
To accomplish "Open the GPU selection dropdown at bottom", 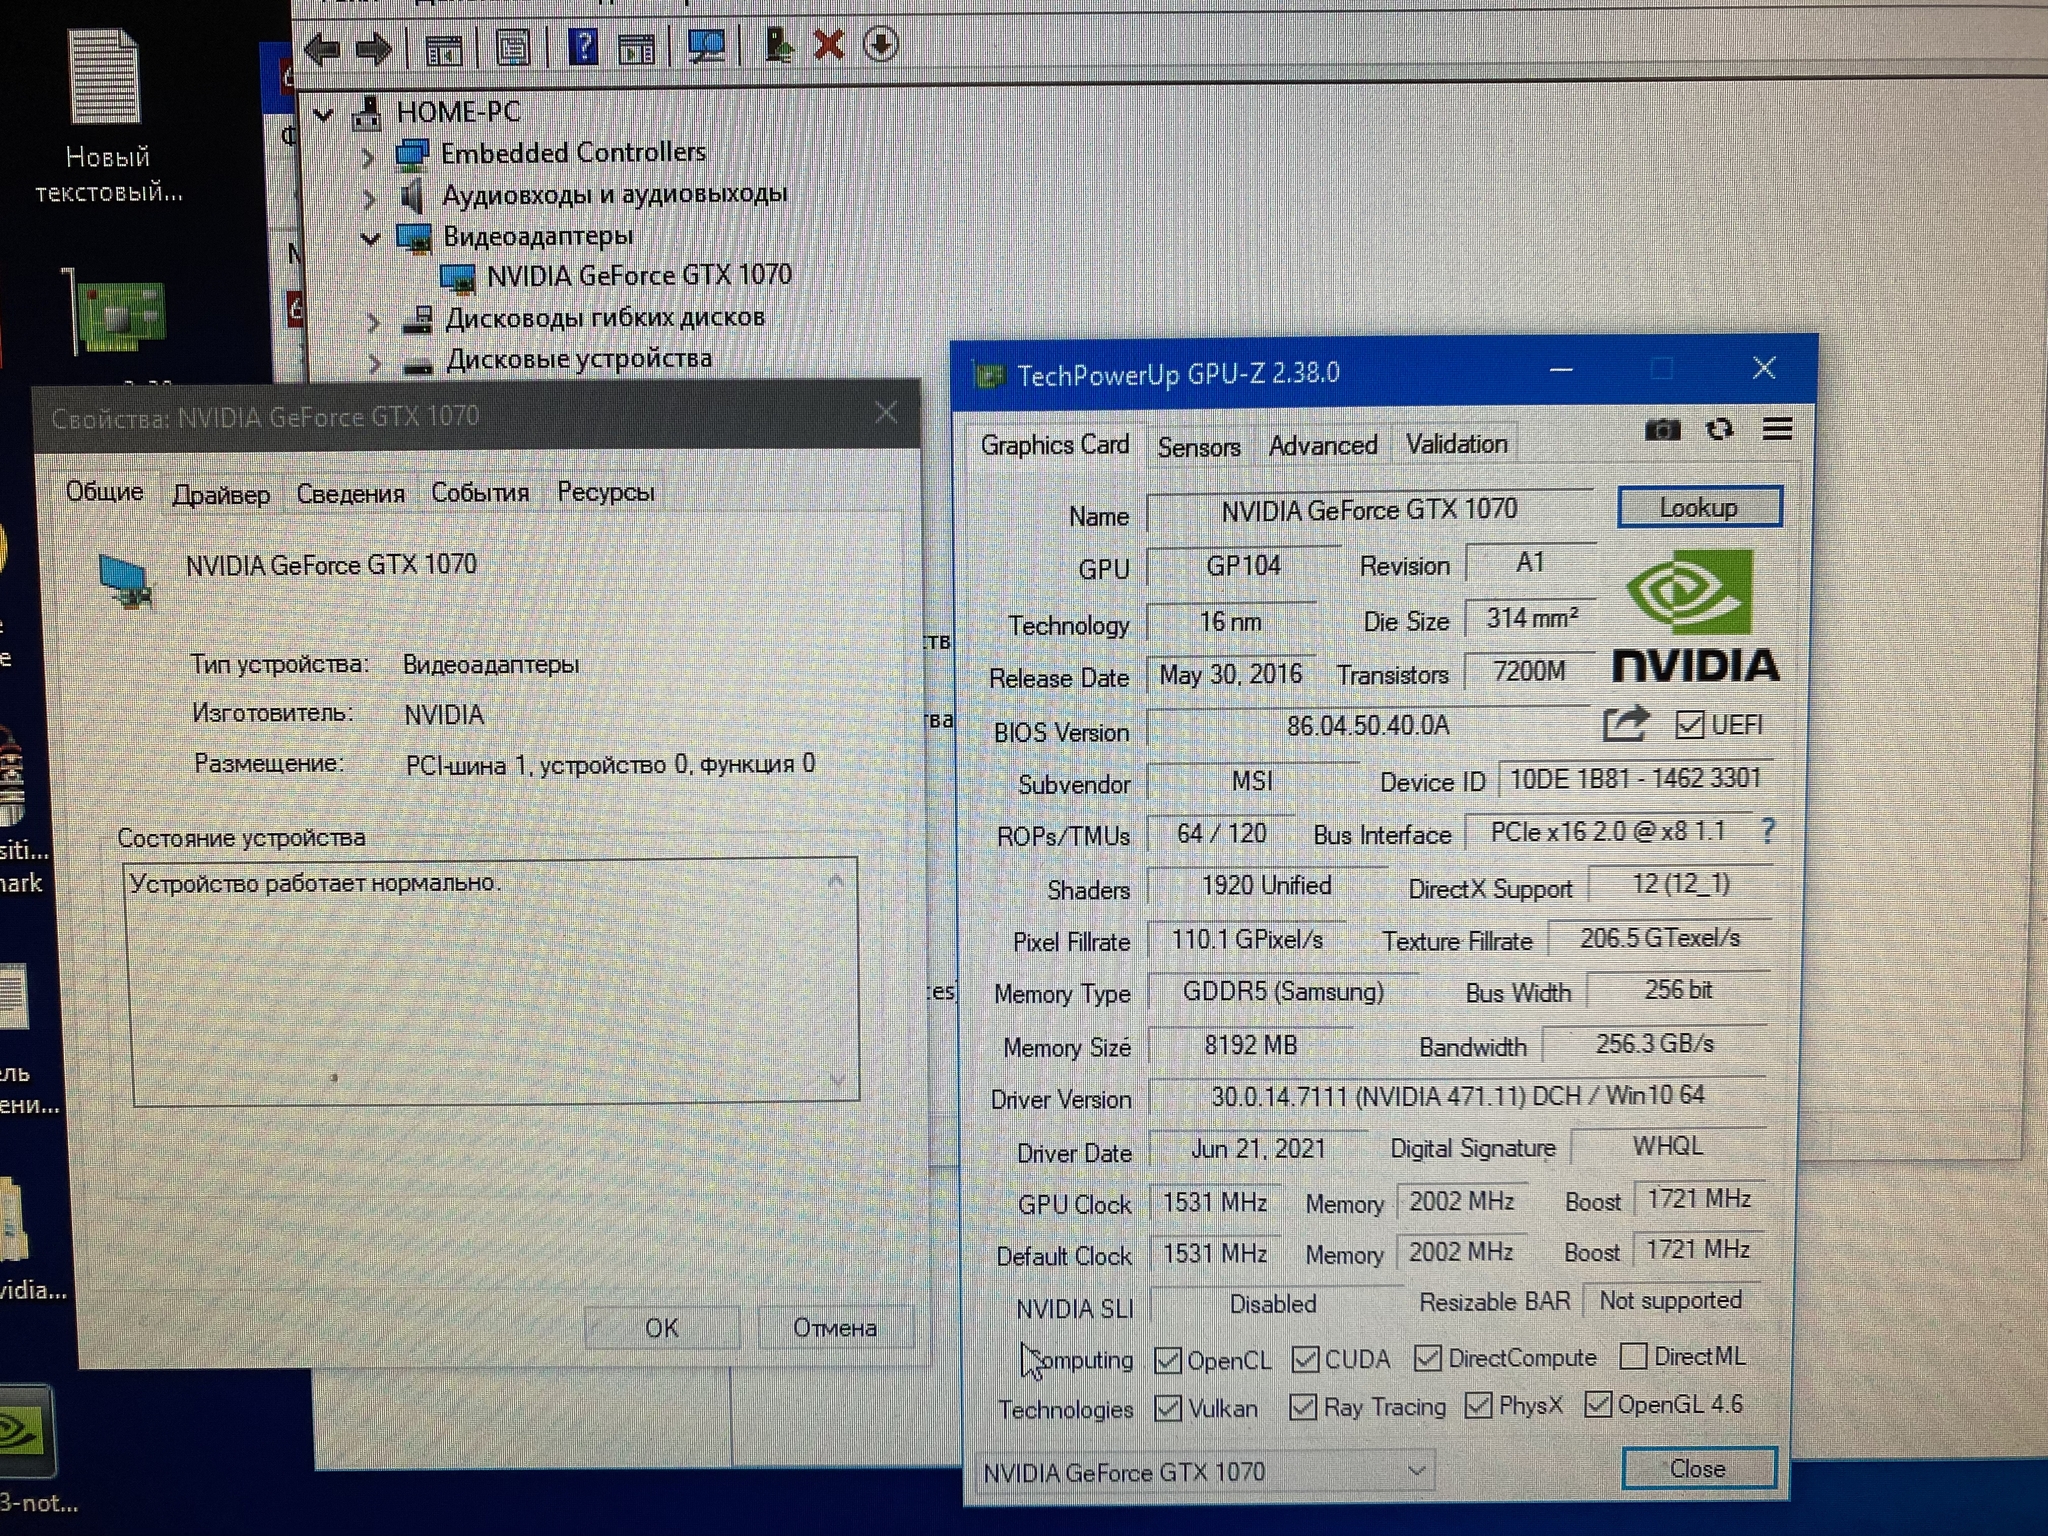I will coord(1416,1471).
